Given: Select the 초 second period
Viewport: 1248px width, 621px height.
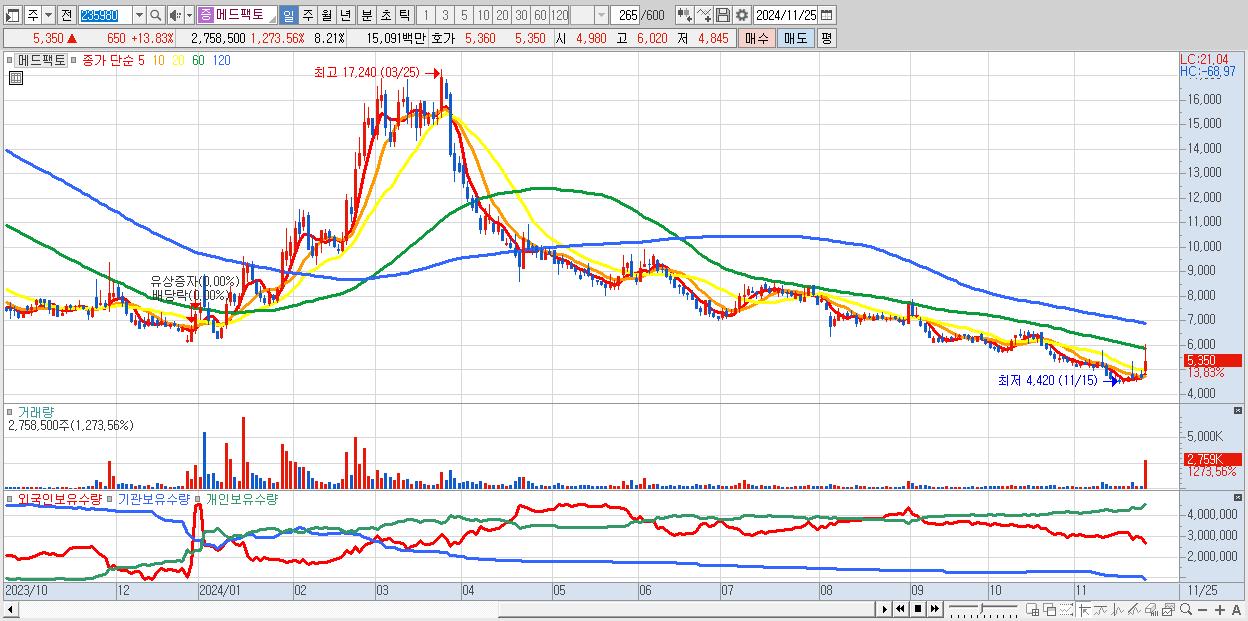Looking at the screenshot, I should [x=385, y=15].
